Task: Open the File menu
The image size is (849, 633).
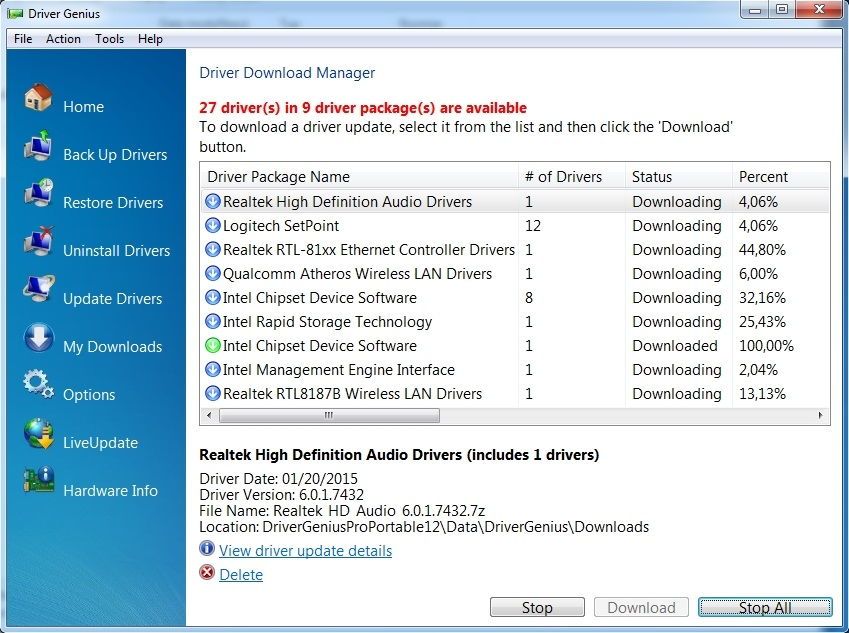Action: pos(23,39)
